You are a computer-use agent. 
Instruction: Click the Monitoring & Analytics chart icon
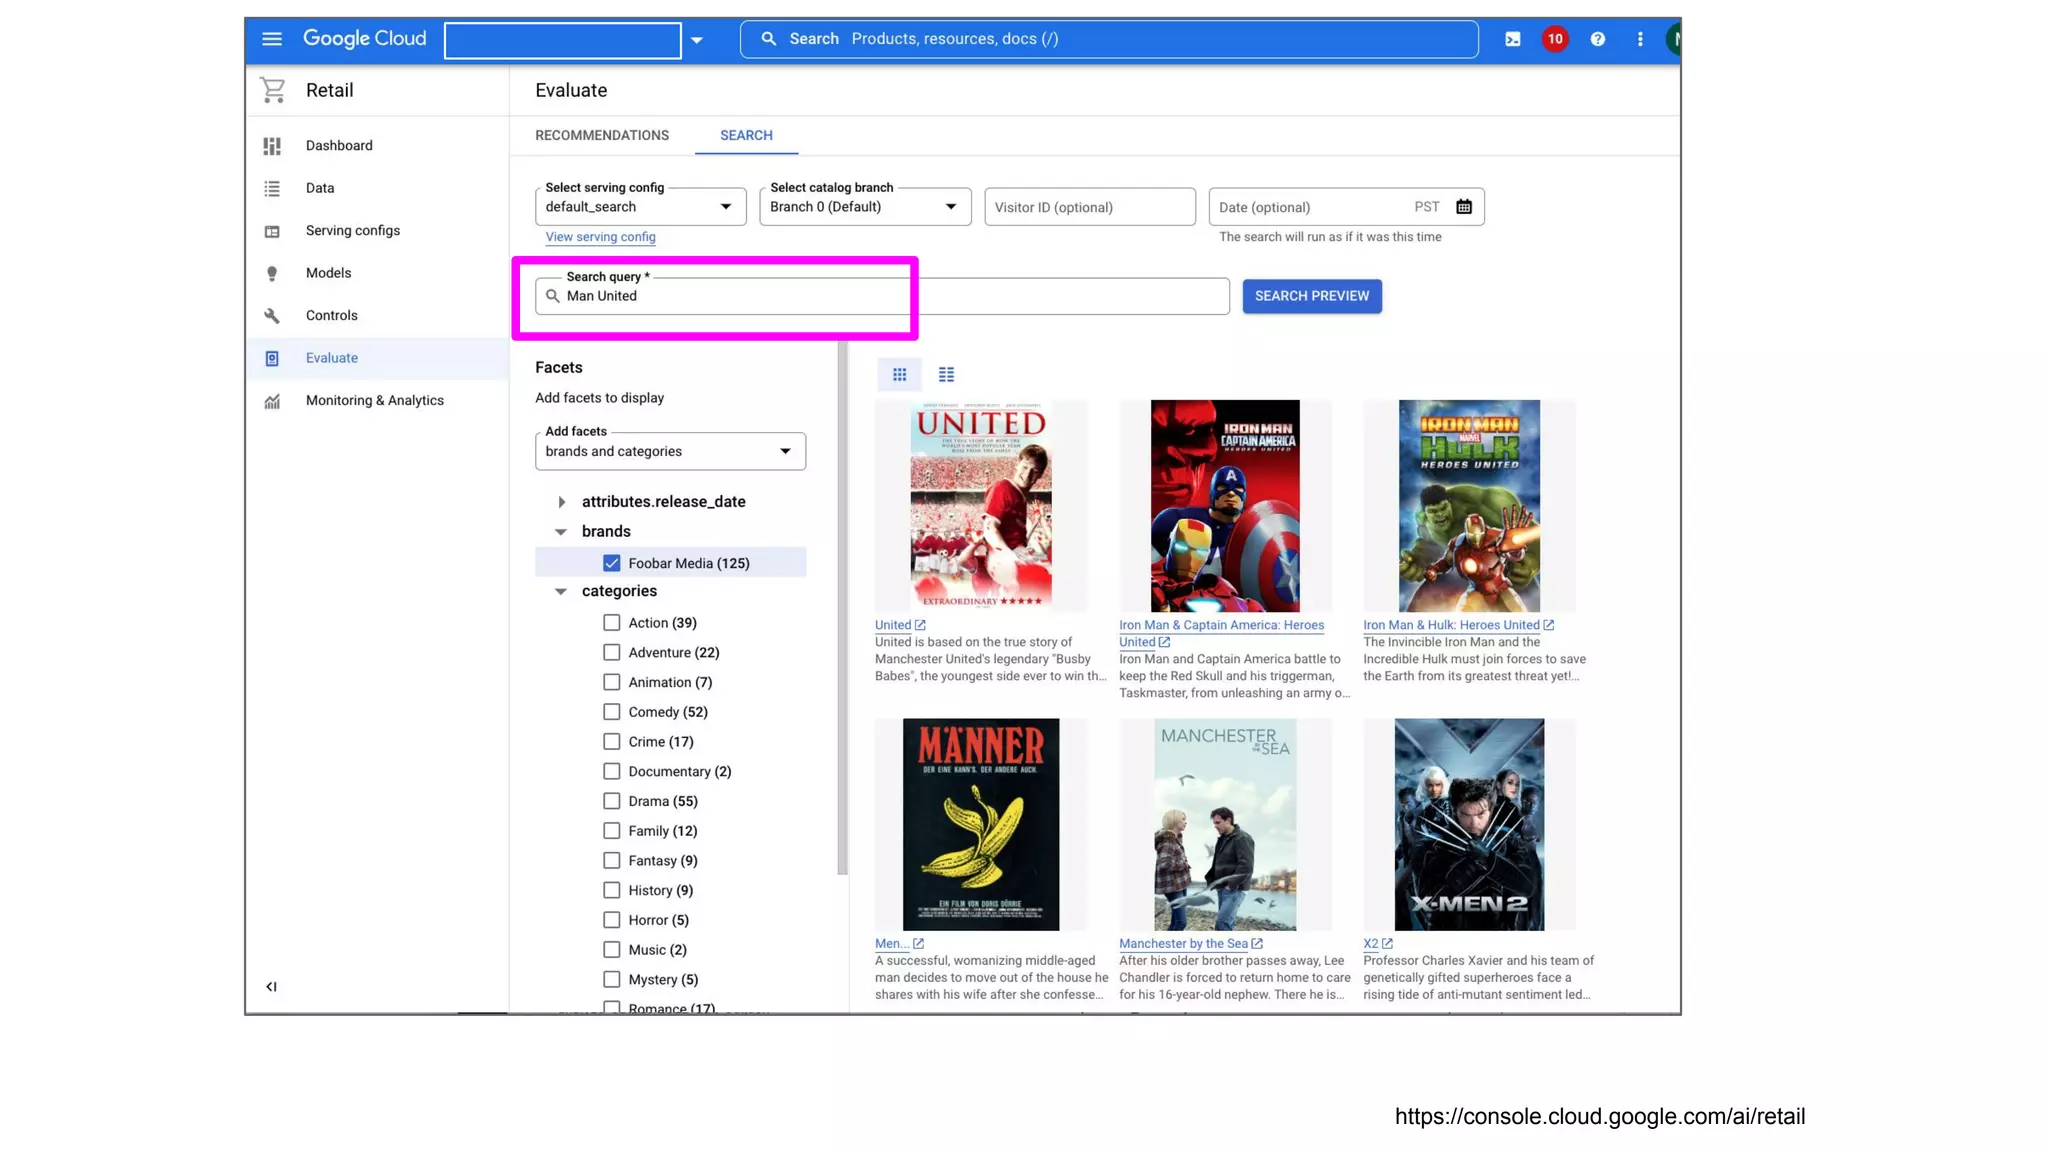272,401
